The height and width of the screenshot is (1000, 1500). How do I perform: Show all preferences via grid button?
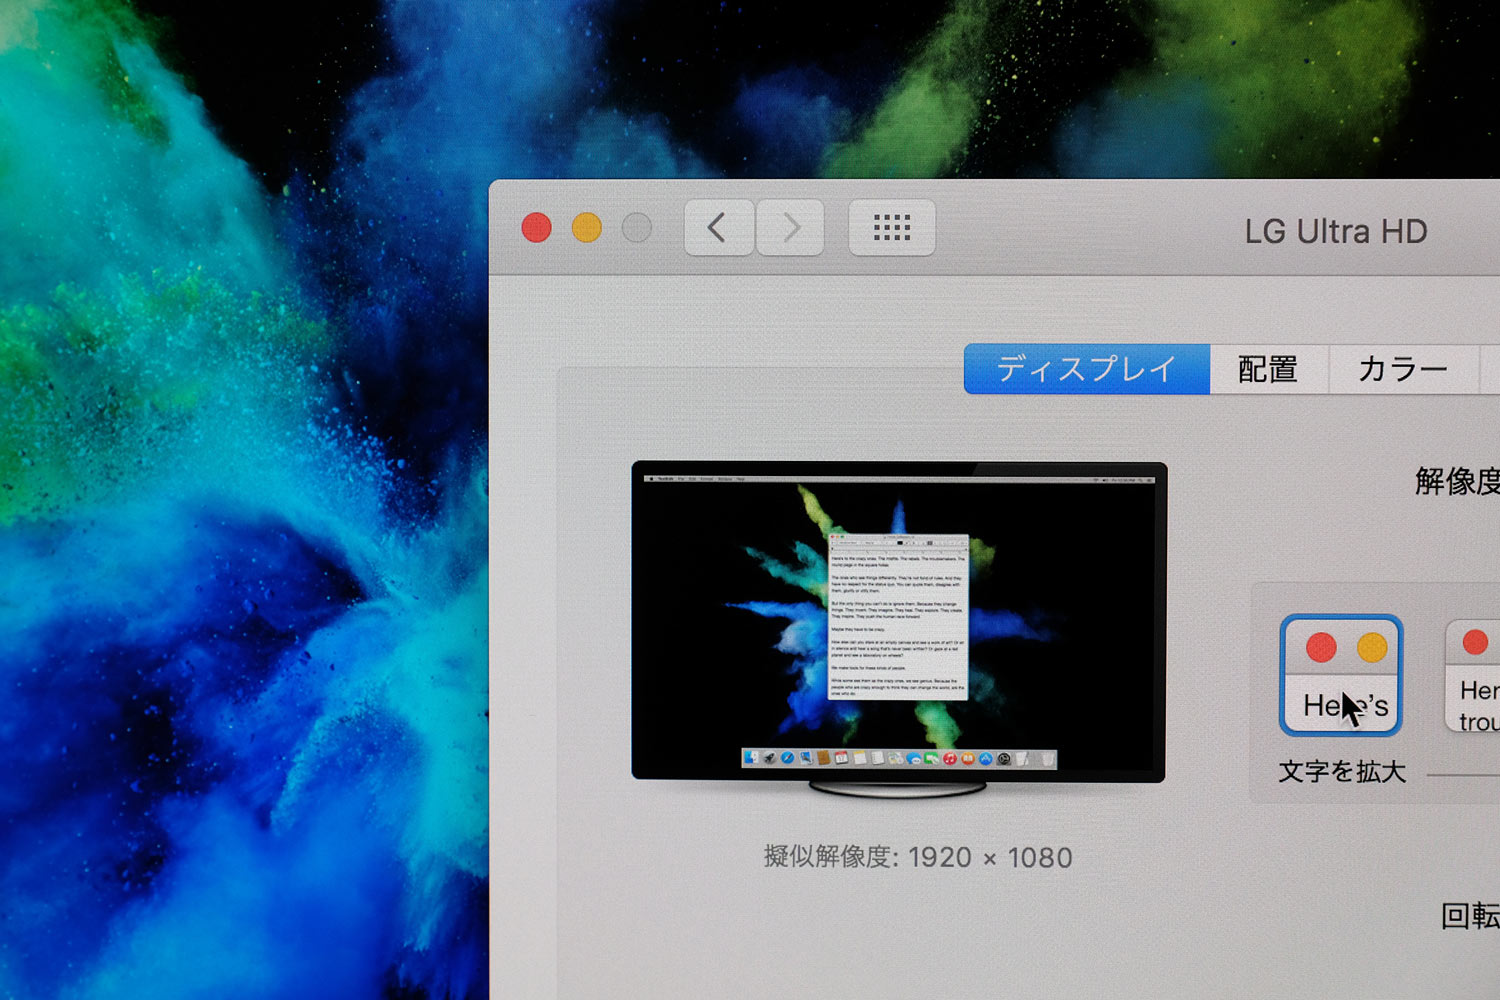[892, 228]
